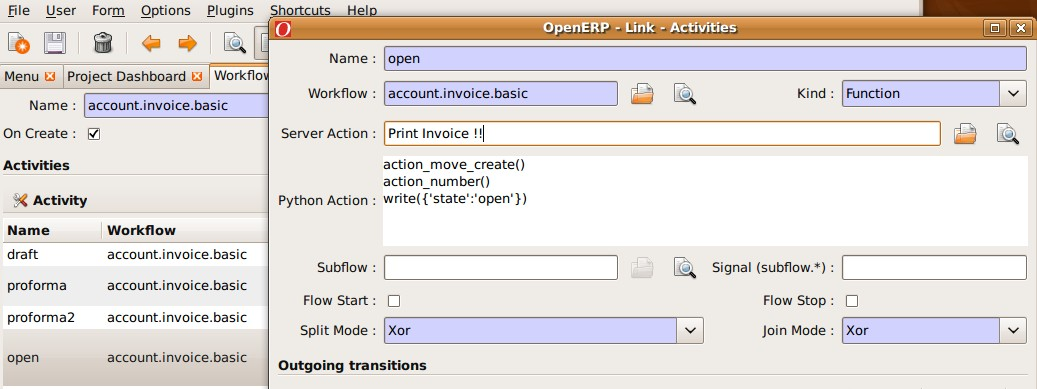Open the Help menu
Viewport: 1037px width, 389px height.
[x=362, y=11]
